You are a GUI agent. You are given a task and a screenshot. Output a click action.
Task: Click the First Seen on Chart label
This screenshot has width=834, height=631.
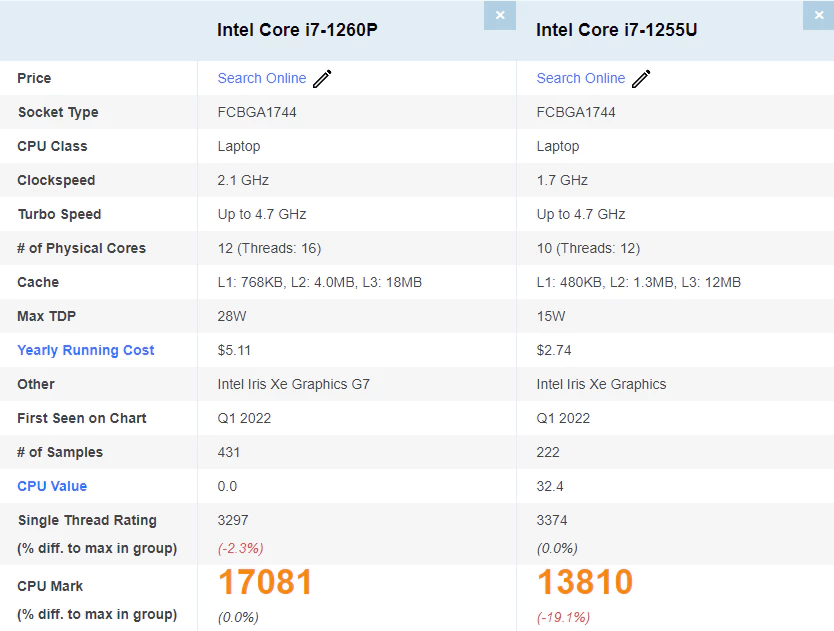tap(81, 418)
